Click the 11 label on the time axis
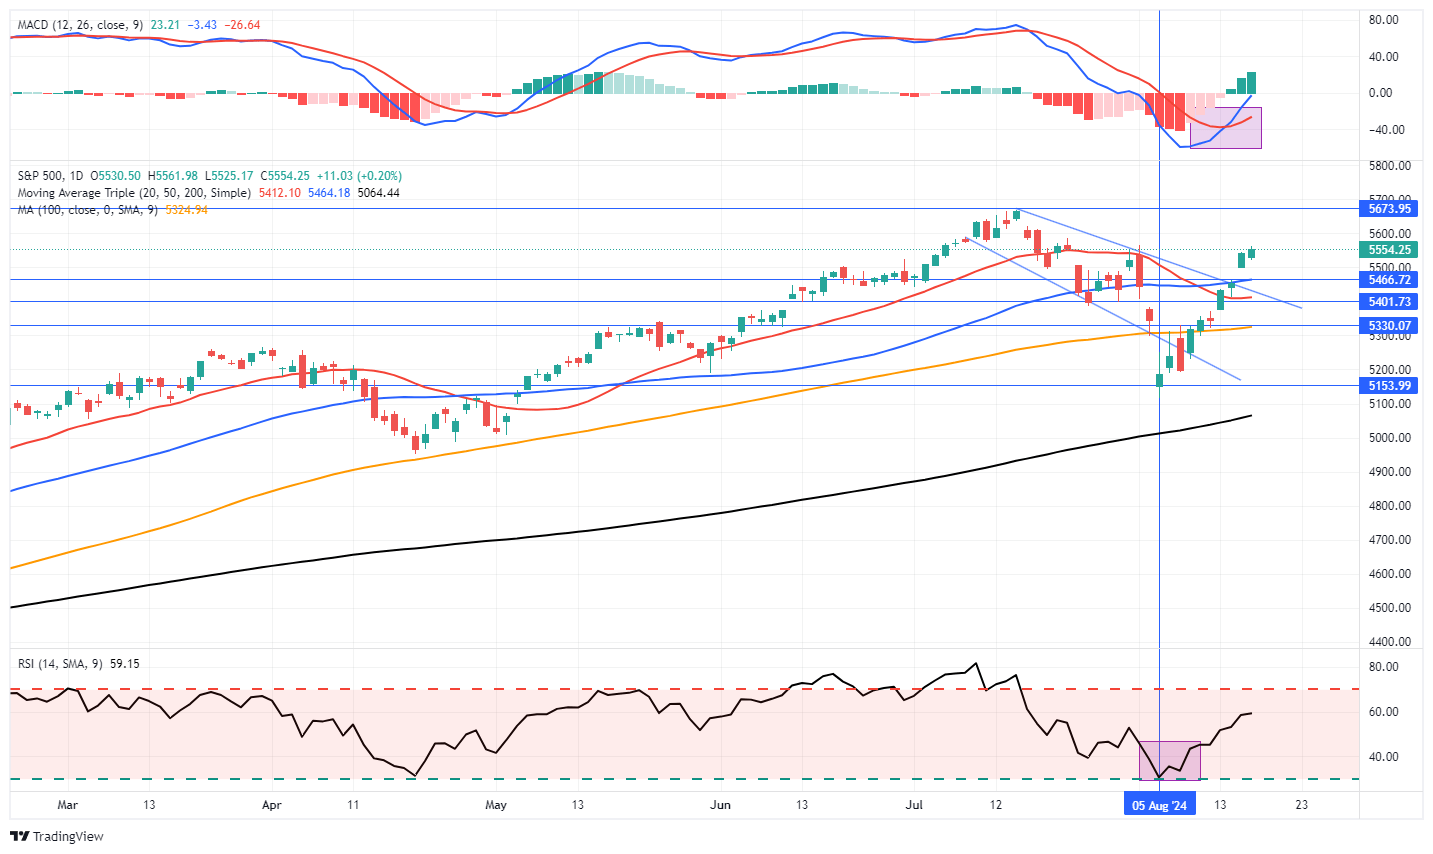Image resolution: width=1433 pixels, height=854 pixels. click(x=353, y=804)
